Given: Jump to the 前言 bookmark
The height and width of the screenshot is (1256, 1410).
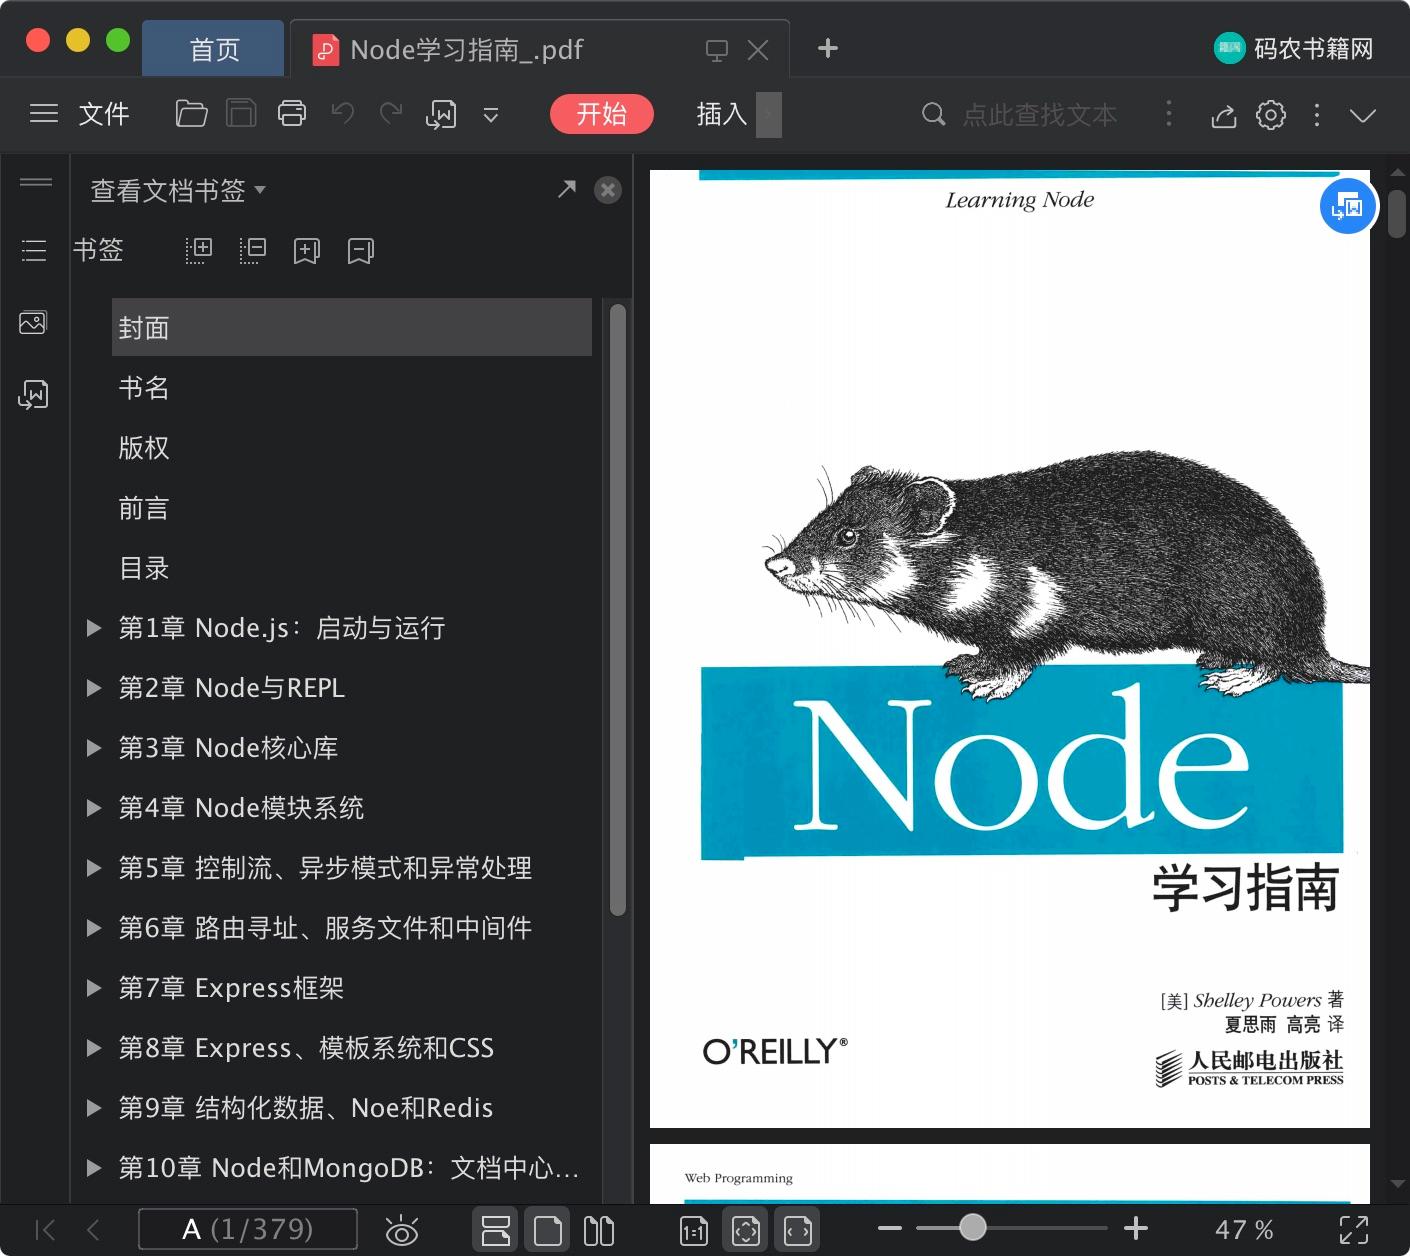Looking at the screenshot, I should pyautogui.click(x=144, y=508).
